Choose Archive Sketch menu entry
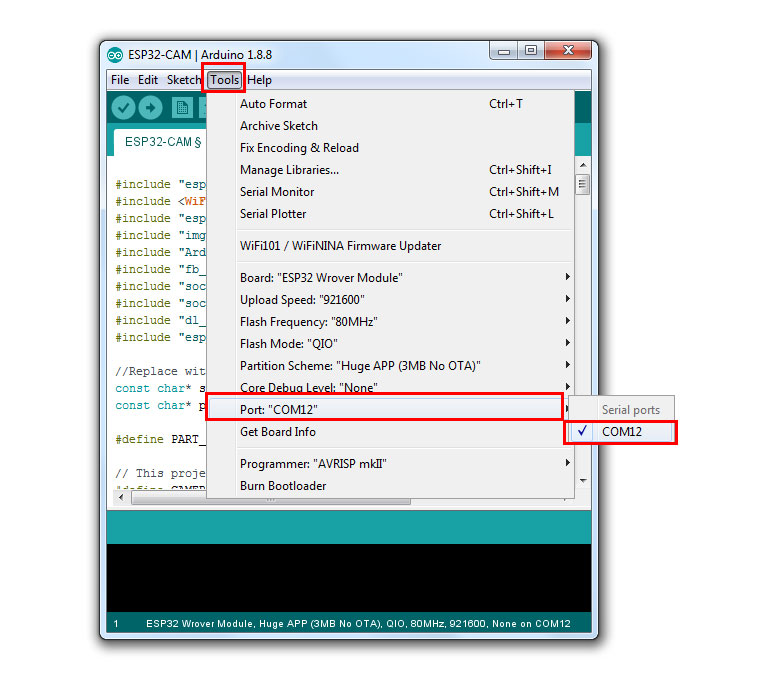The height and width of the screenshot is (678, 760). [390, 126]
